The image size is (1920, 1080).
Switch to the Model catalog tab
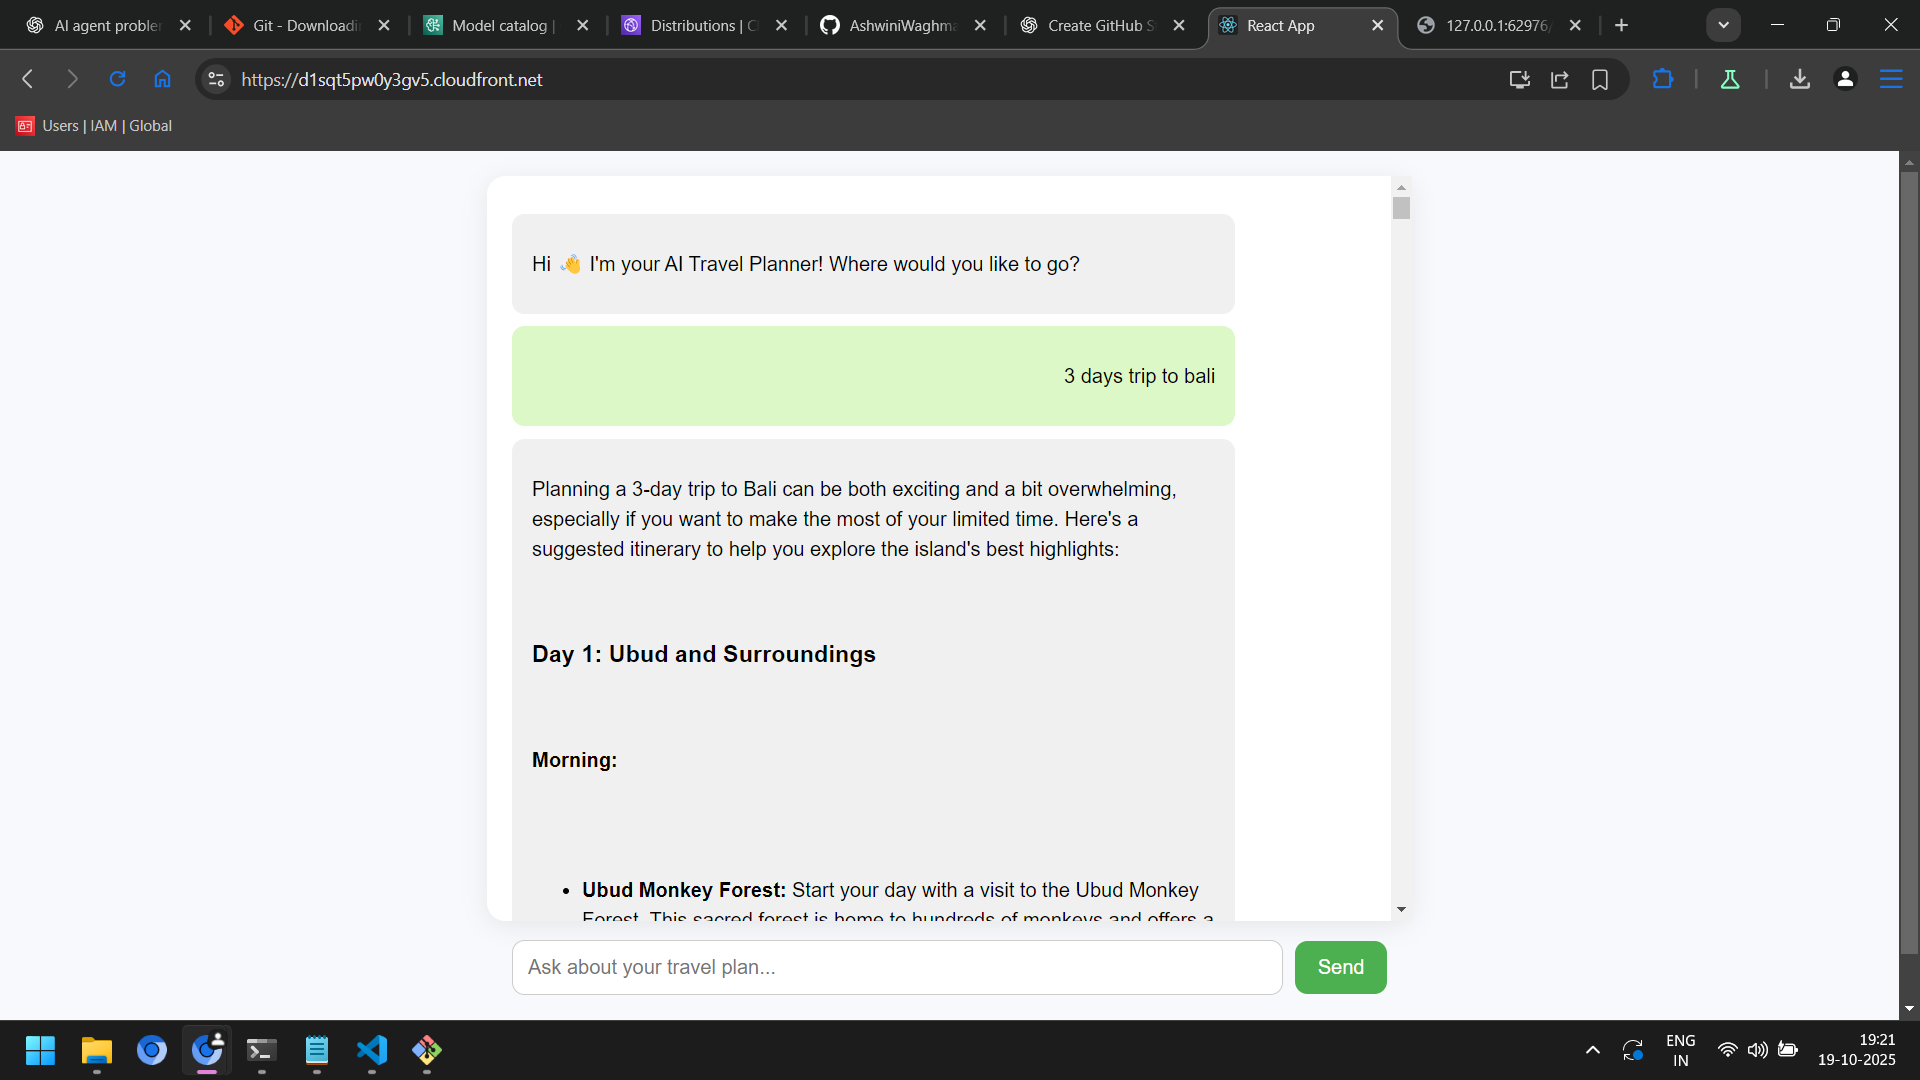(502, 25)
